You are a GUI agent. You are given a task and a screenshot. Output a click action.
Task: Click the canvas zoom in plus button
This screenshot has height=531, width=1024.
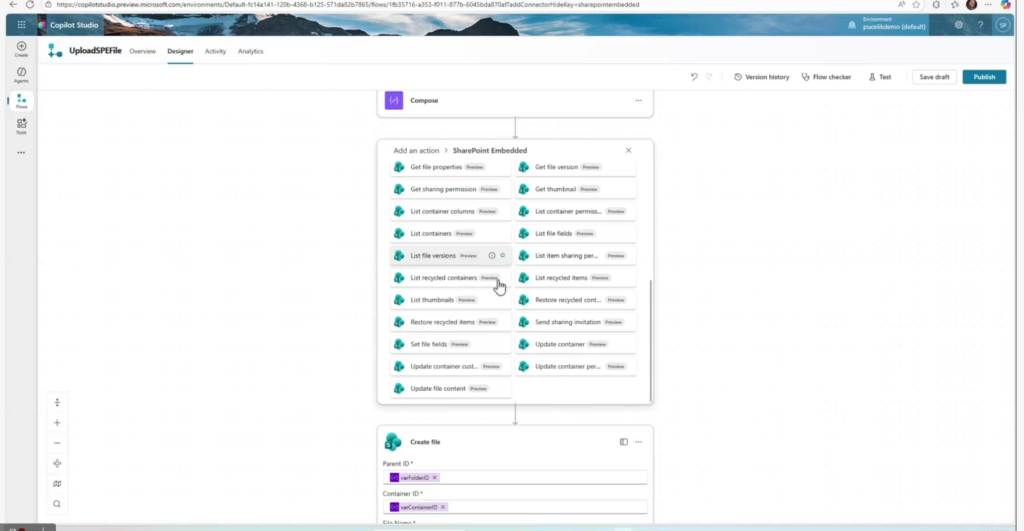(57, 423)
